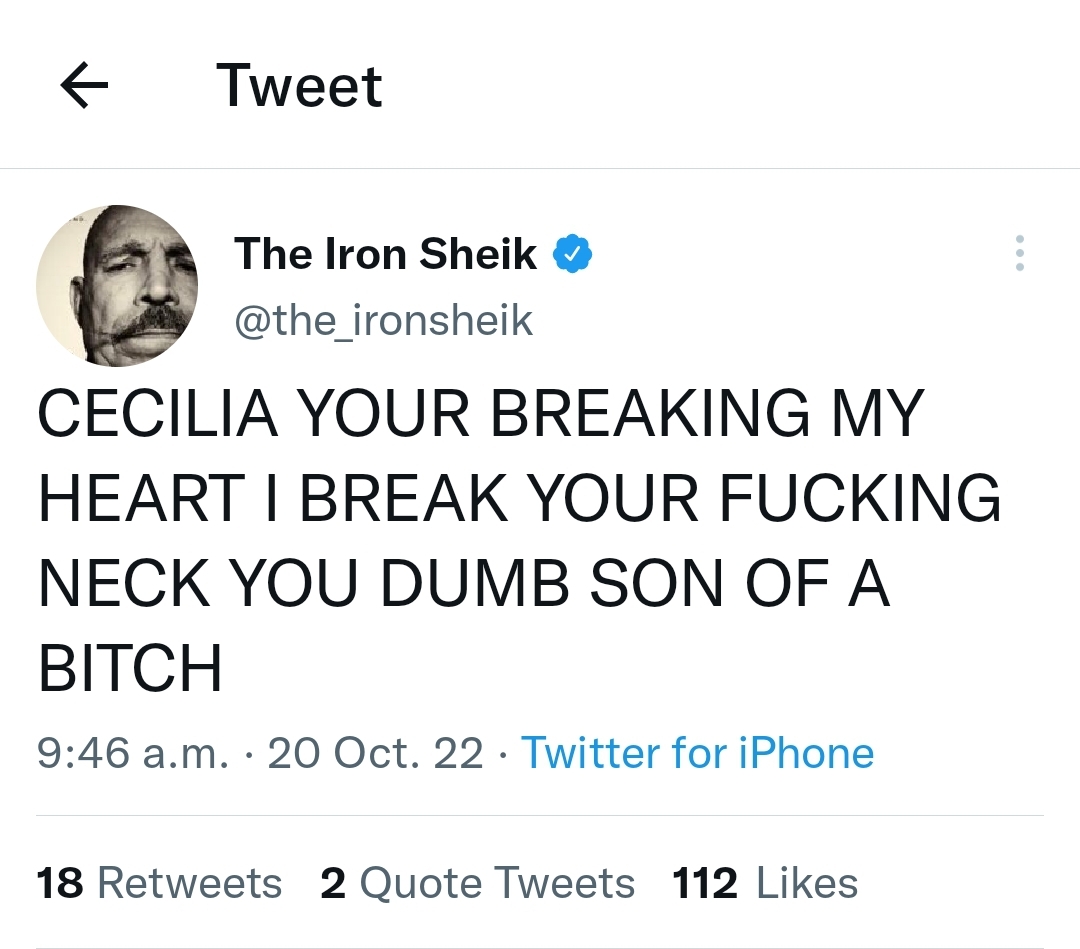The width and height of the screenshot is (1080, 949).
Task: View the 18 Retweets list
Action: coord(159,883)
